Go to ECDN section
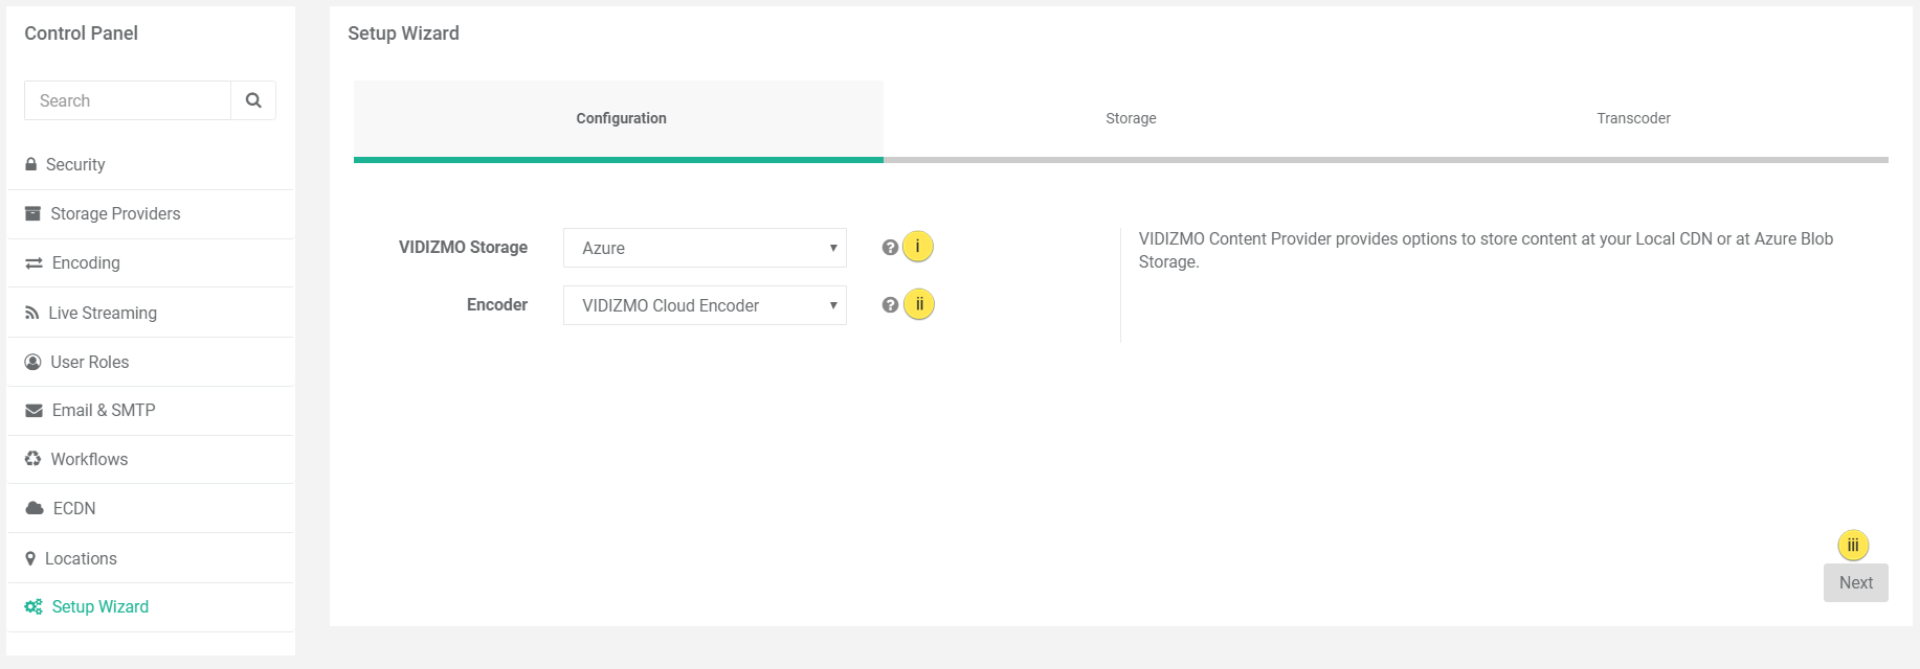Viewport: 1920px width, 669px height. click(150, 508)
